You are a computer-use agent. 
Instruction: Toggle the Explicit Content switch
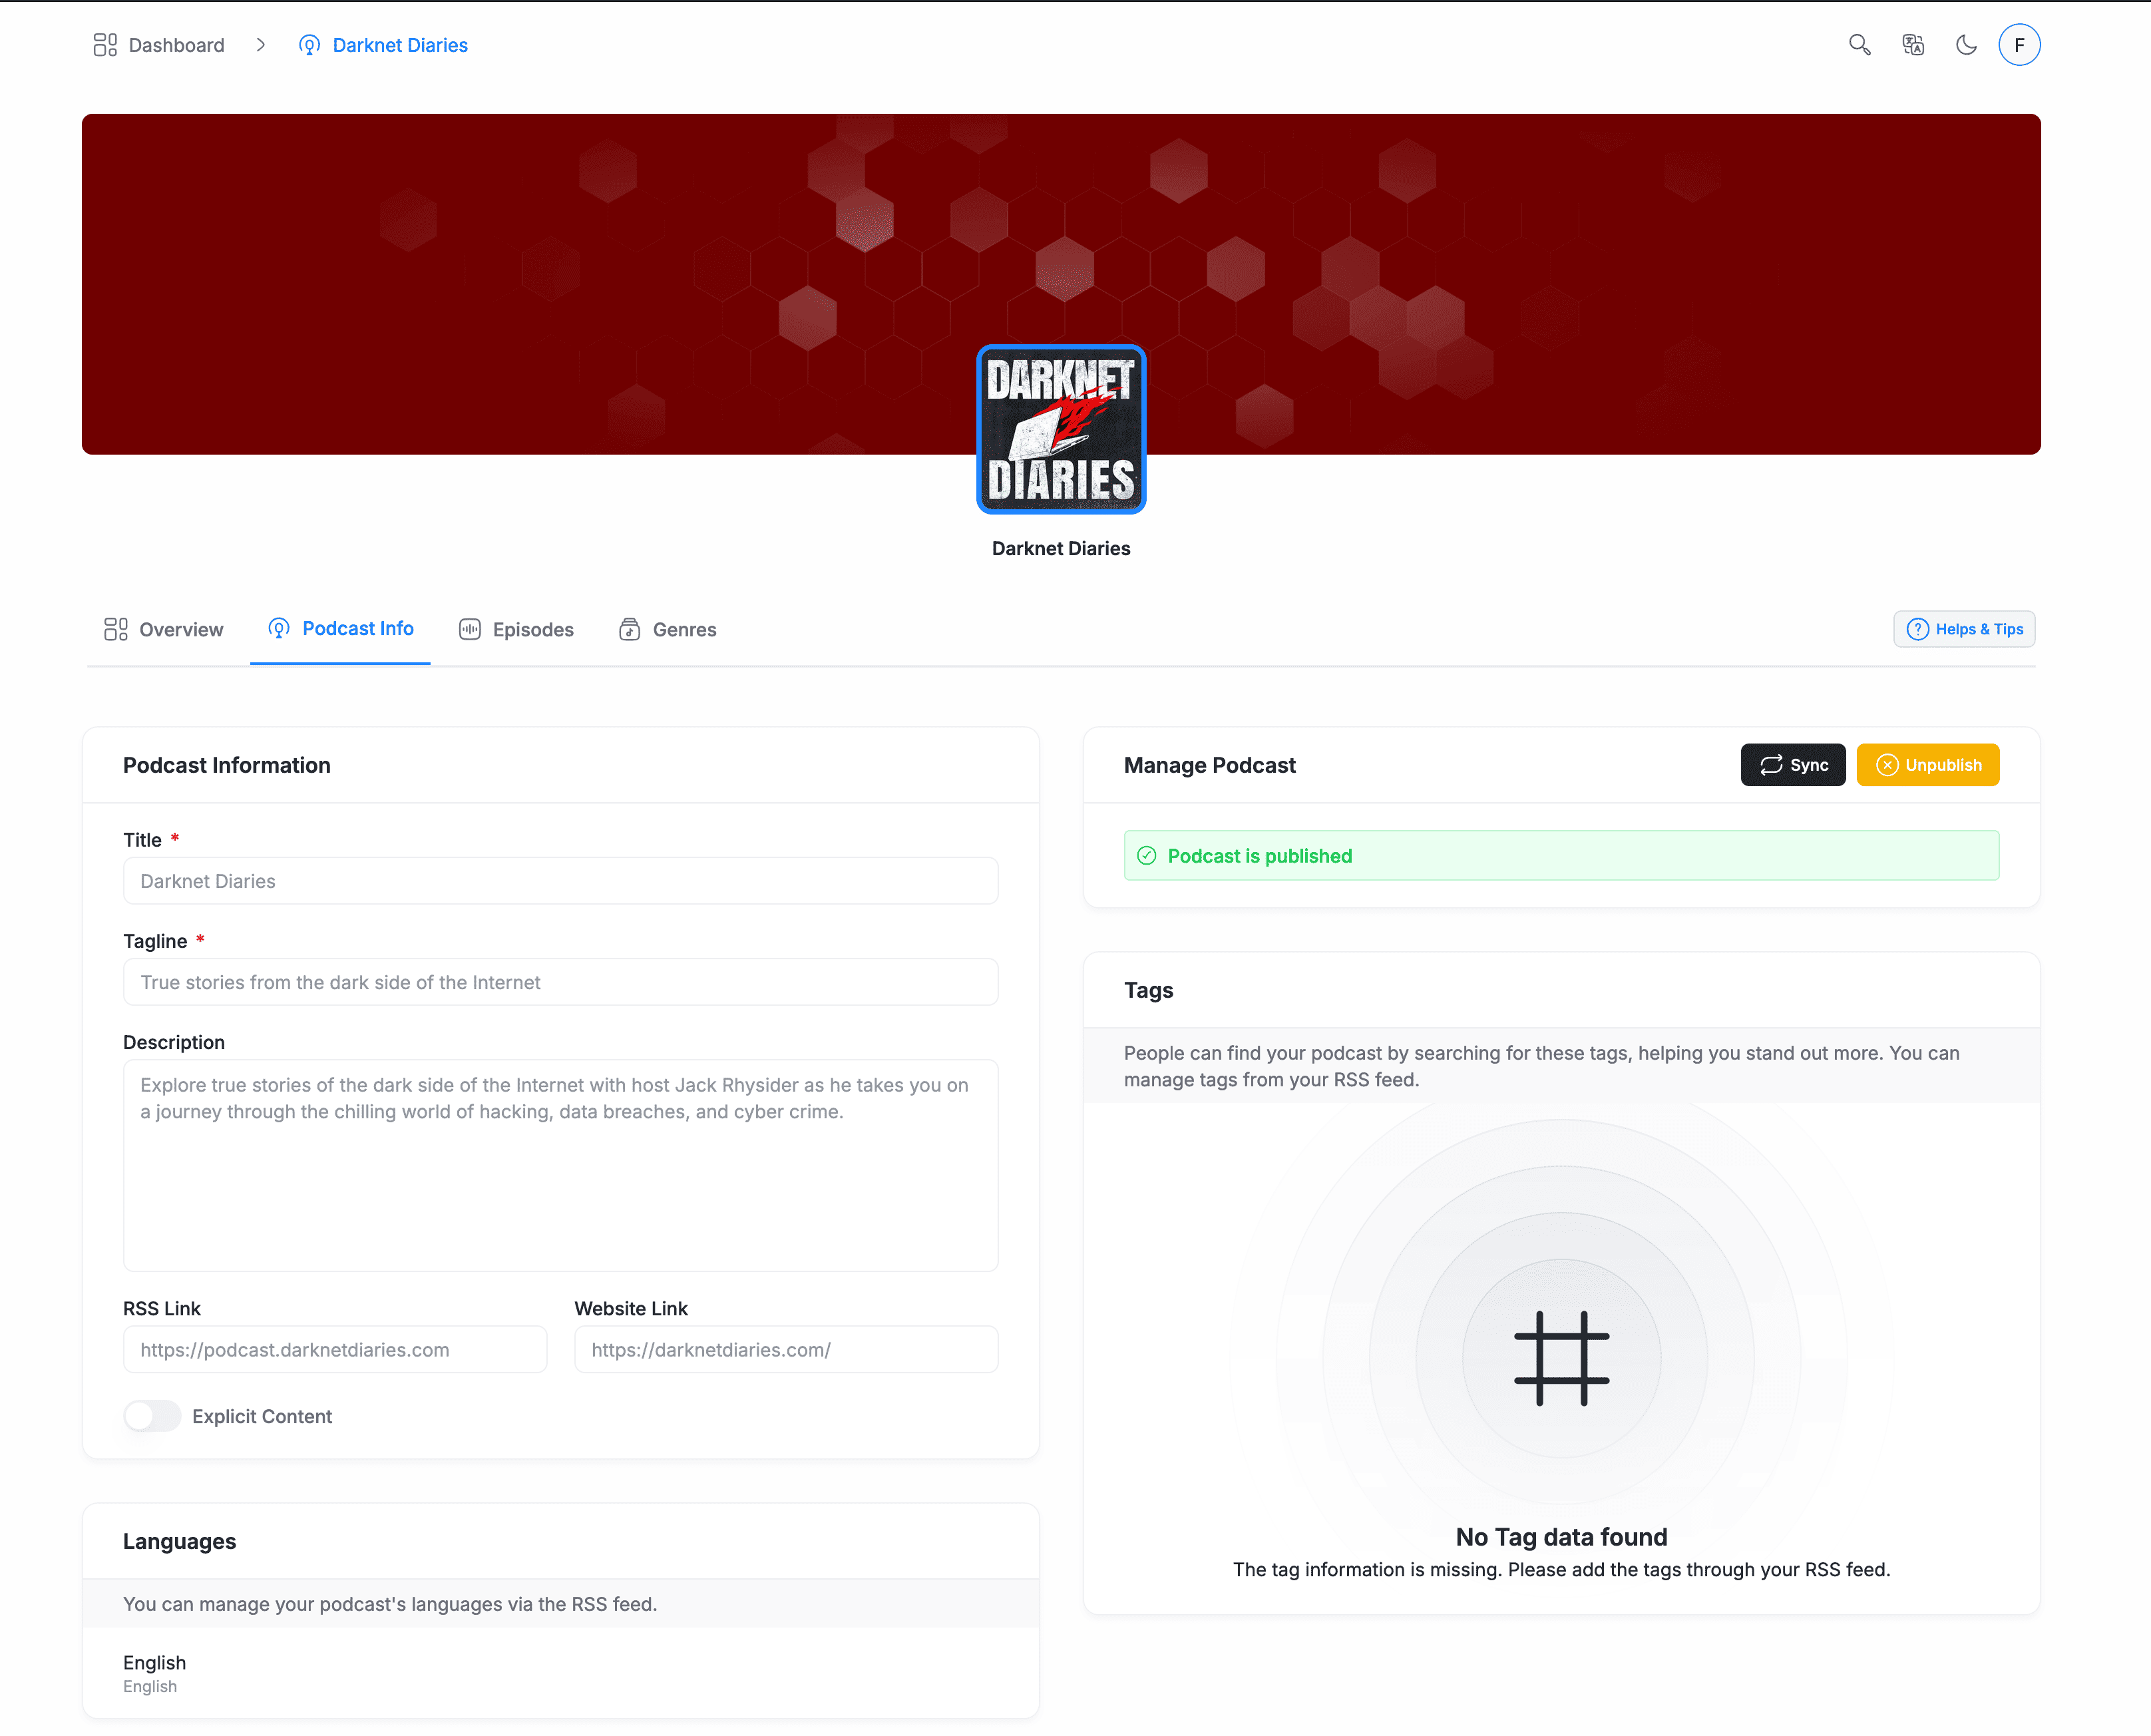152,1416
